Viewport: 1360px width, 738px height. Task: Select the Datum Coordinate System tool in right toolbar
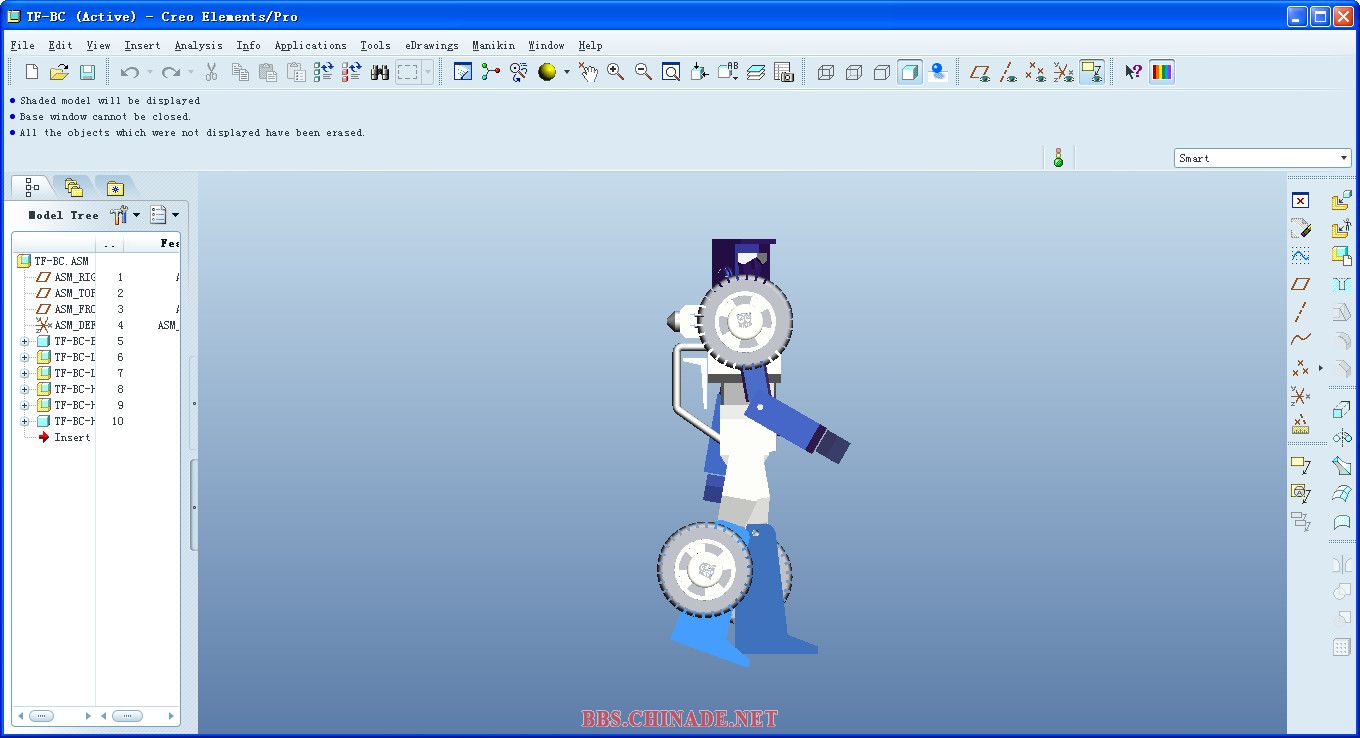(1300, 396)
